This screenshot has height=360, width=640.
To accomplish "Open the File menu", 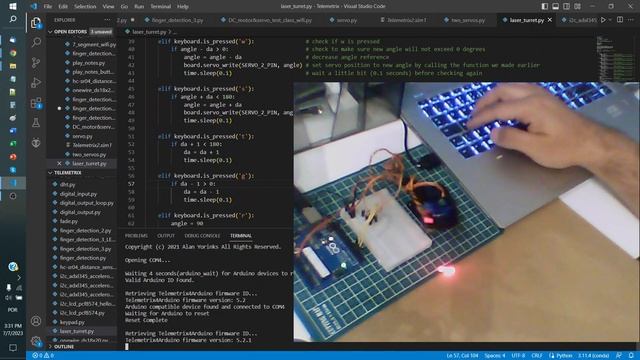I will 48,7.
